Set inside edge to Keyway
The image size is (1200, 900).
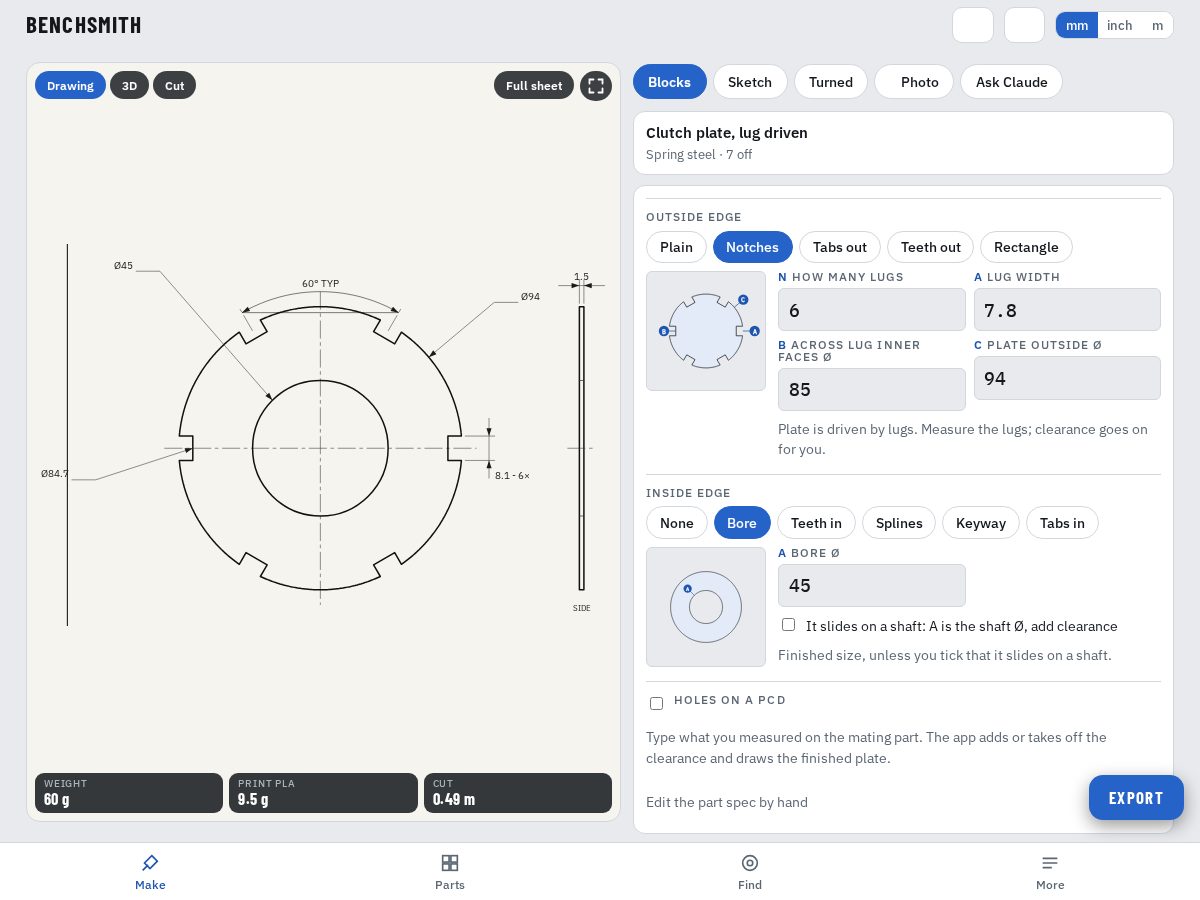(981, 523)
